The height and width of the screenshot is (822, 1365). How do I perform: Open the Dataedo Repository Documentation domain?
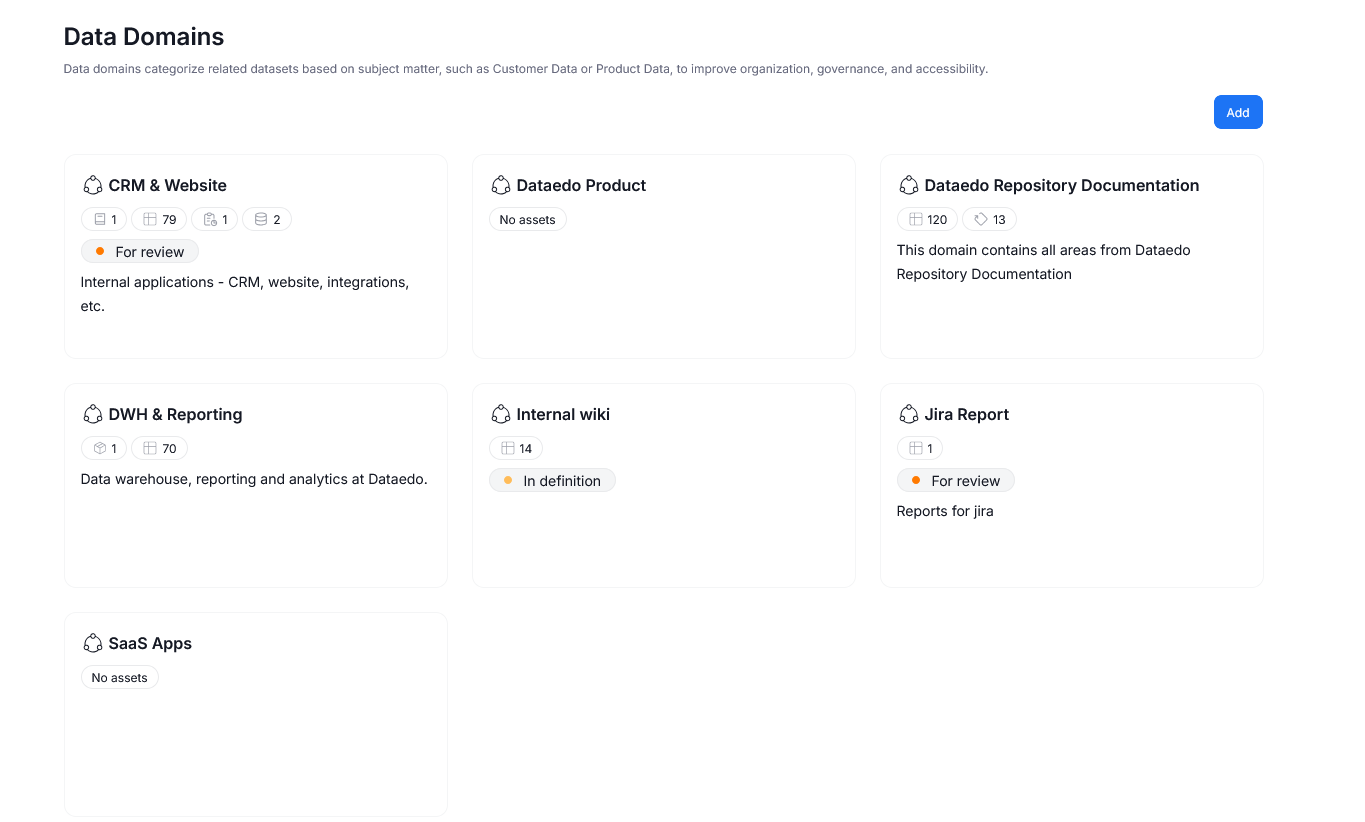pyautogui.click(x=1061, y=185)
